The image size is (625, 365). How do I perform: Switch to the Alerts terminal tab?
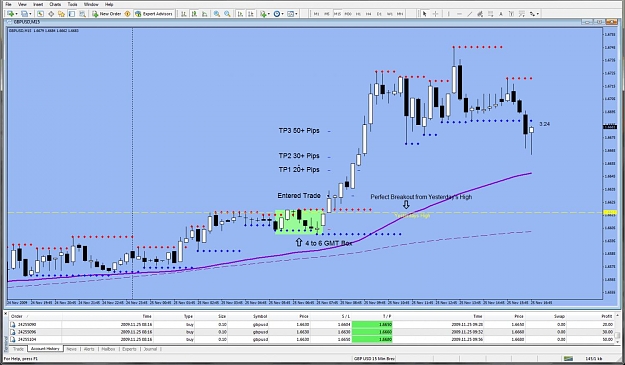(89, 349)
